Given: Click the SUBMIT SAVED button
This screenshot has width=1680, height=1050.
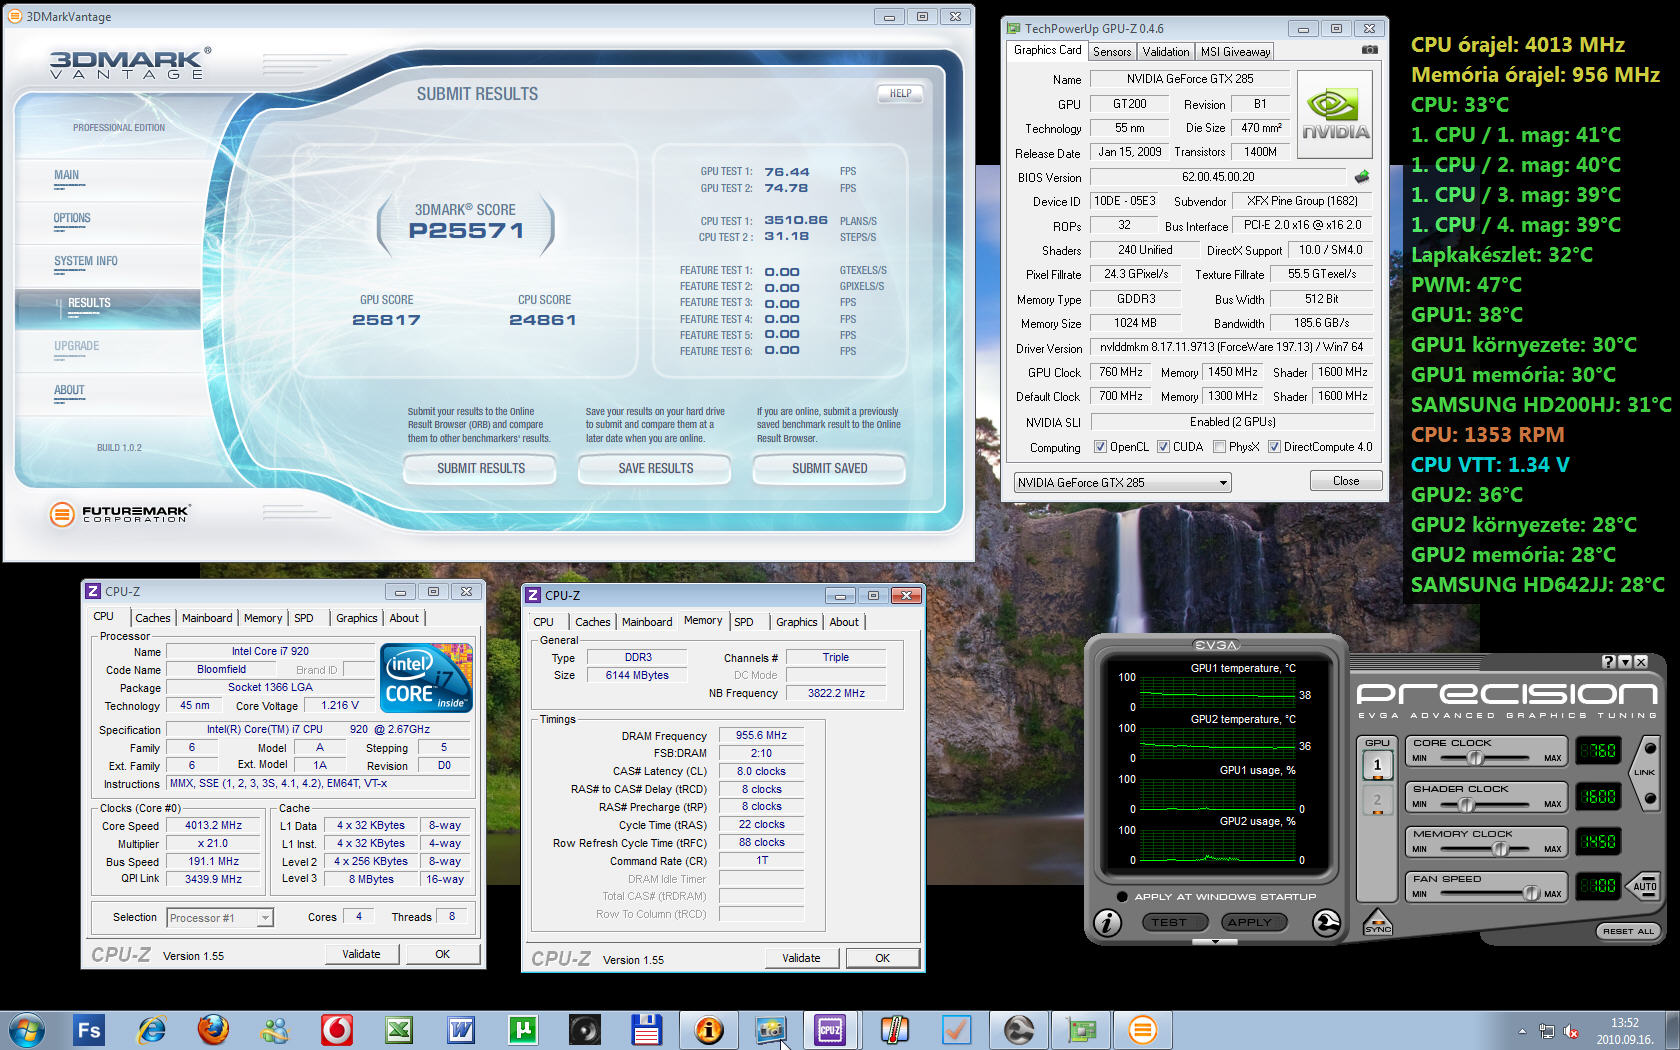Looking at the screenshot, I should click(x=830, y=468).
